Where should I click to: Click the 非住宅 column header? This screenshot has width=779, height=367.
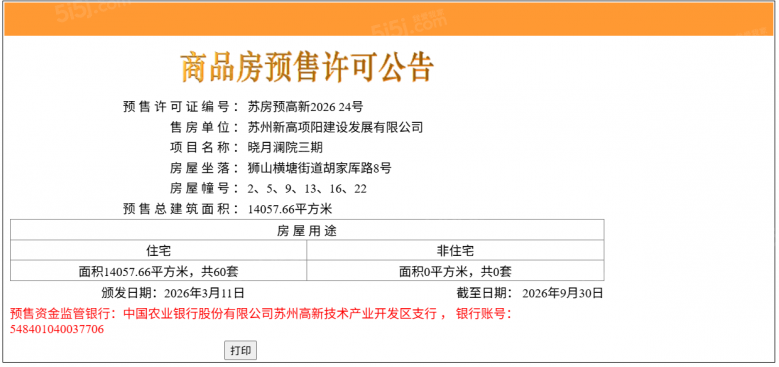click(456, 251)
